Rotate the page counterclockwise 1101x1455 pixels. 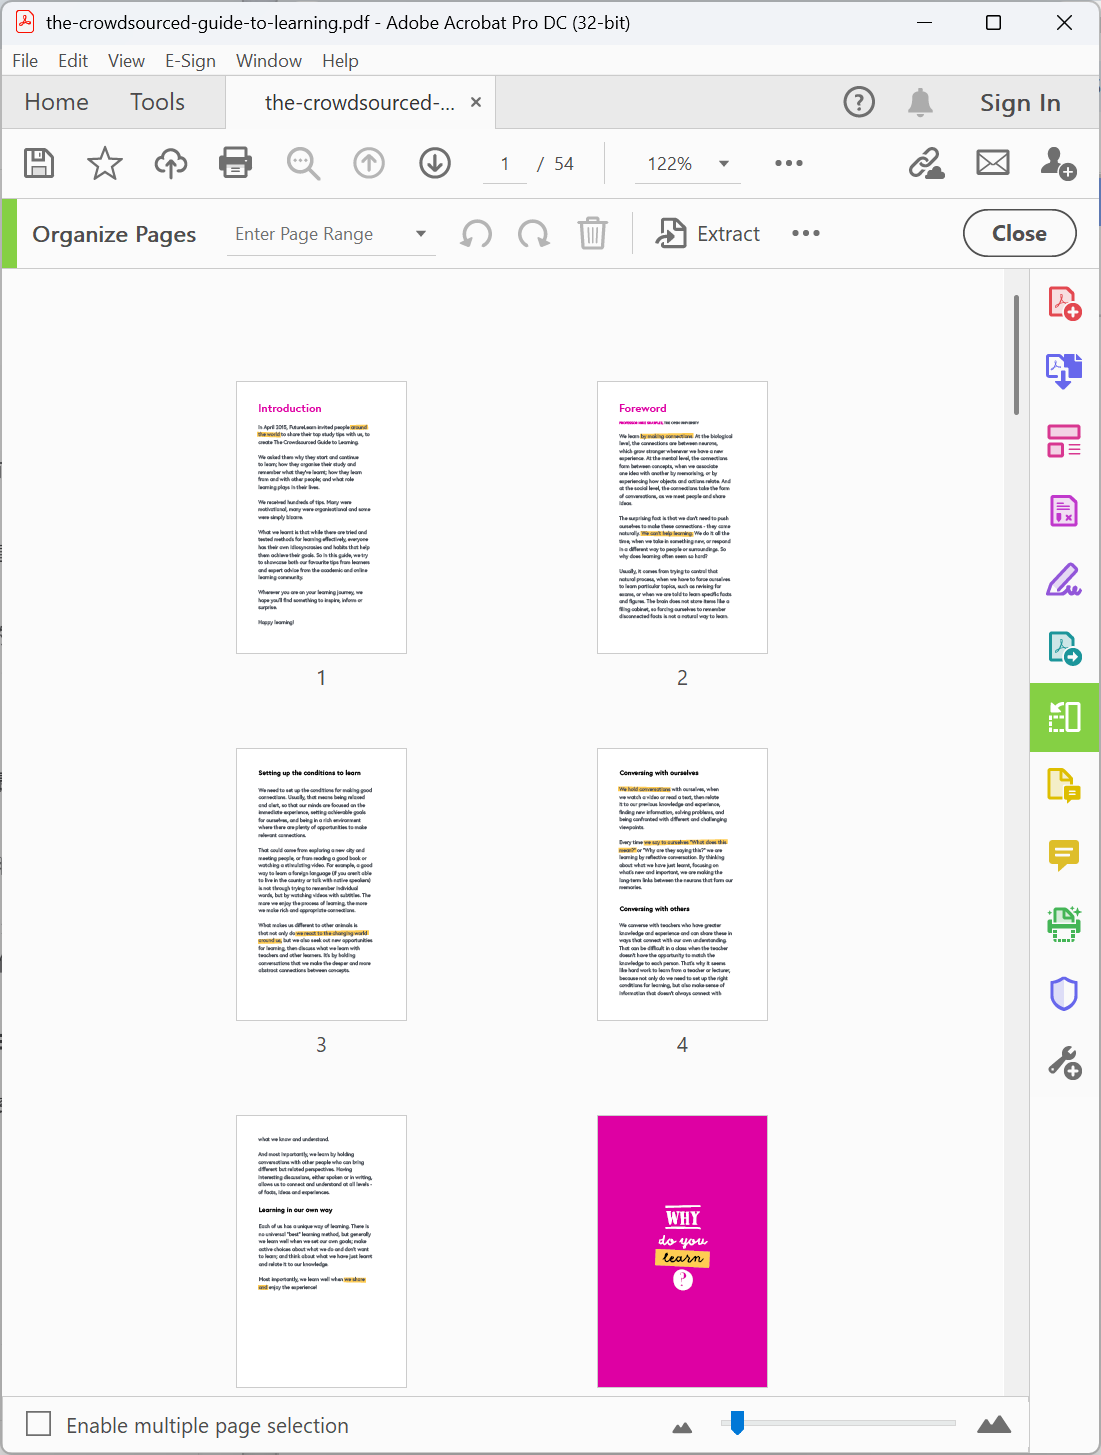pos(476,233)
